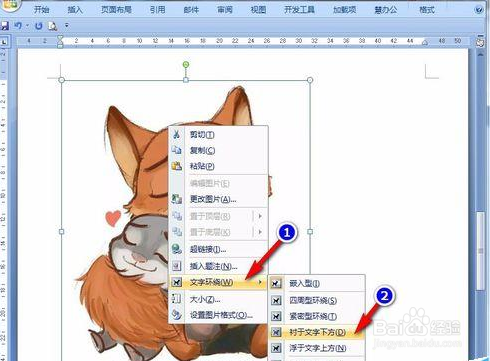Choose 剪切(T) from the context menu

218,135
